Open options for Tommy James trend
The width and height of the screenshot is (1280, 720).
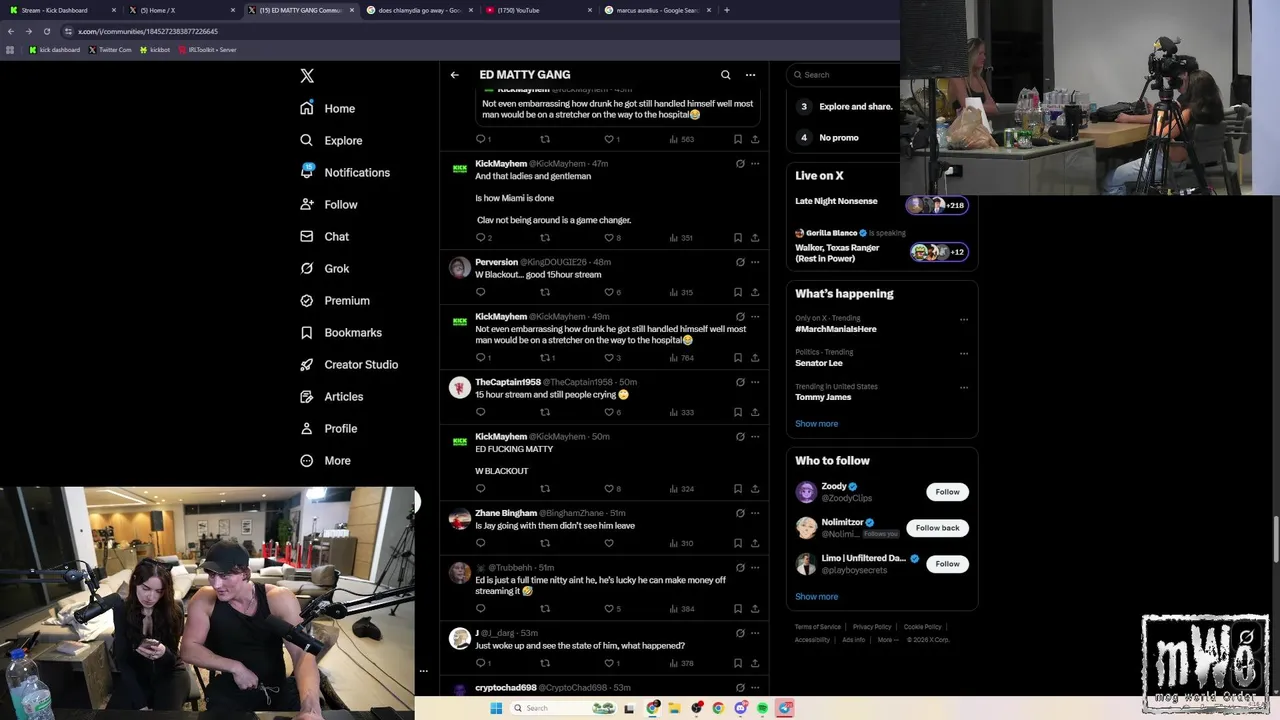tap(964, 388)
